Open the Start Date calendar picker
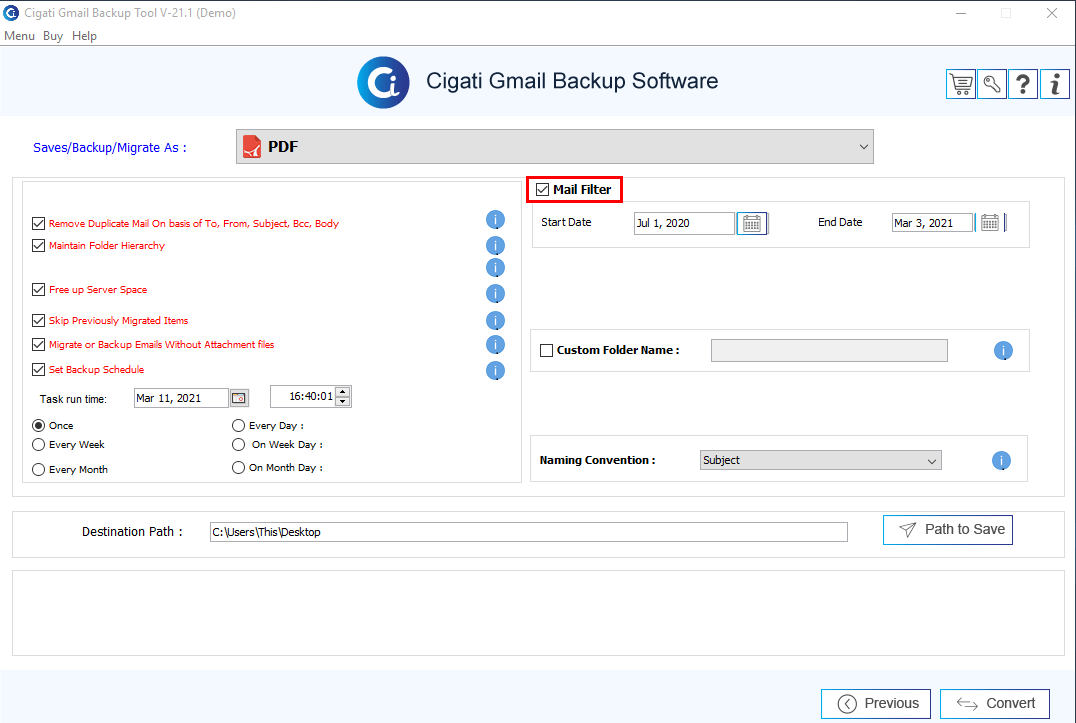 [751, 224]
